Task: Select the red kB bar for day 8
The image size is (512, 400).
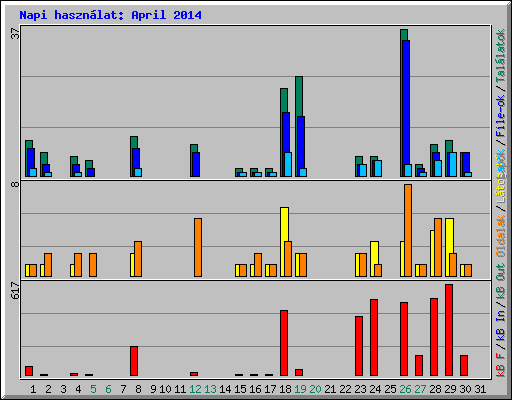Action: pyautogui.click(x=134, y=361)
